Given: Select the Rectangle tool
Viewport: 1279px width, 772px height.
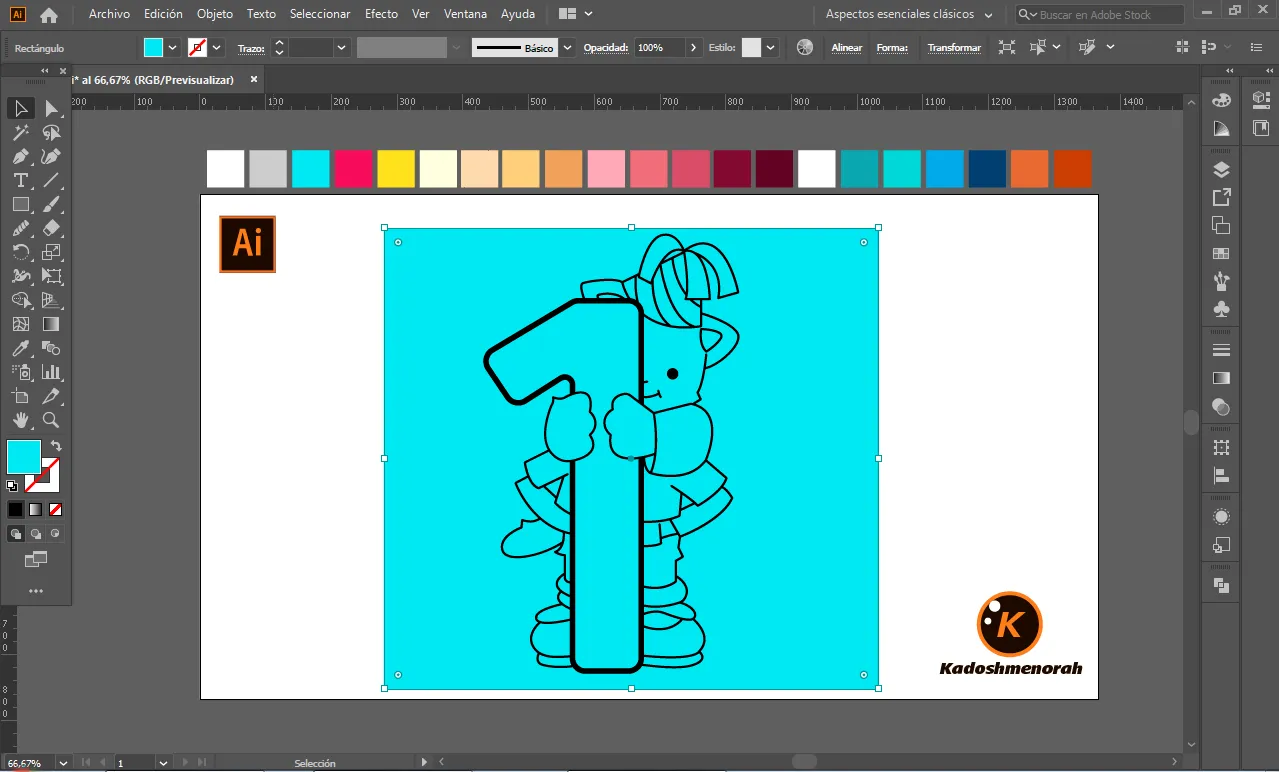Looking at the screenshot, I should coord(20,204).
